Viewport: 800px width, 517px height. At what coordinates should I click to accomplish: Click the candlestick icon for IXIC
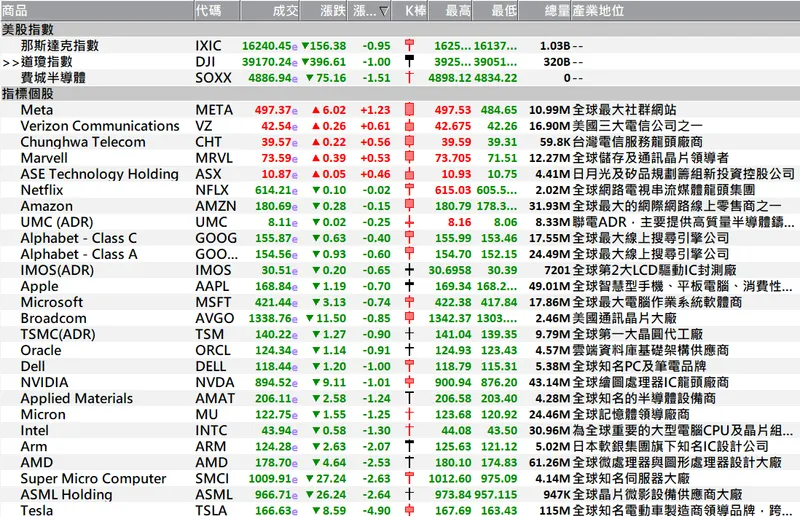click(x=409, y=45)
